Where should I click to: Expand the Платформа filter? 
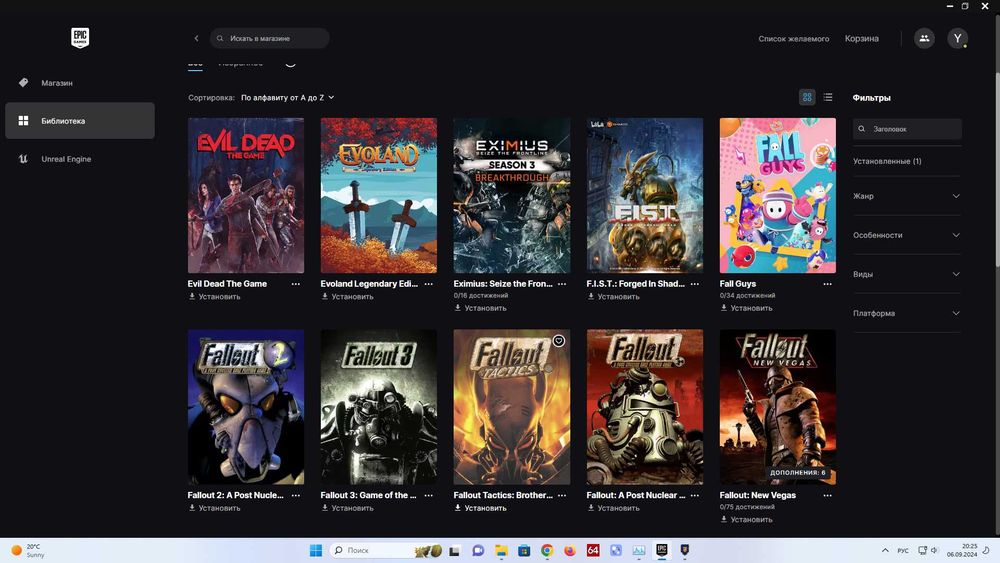906,313
